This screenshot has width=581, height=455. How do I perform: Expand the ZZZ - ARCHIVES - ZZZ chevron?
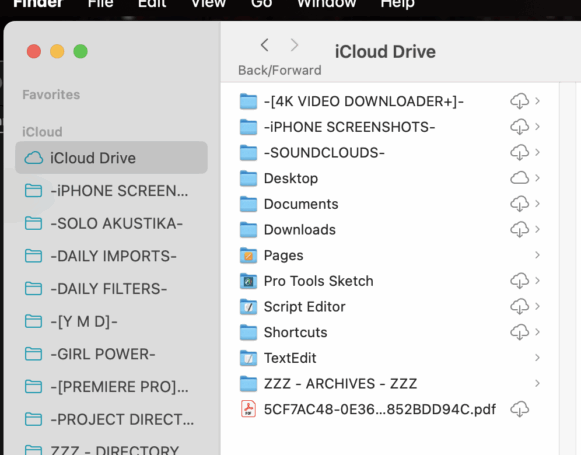(x=537, y=383)
